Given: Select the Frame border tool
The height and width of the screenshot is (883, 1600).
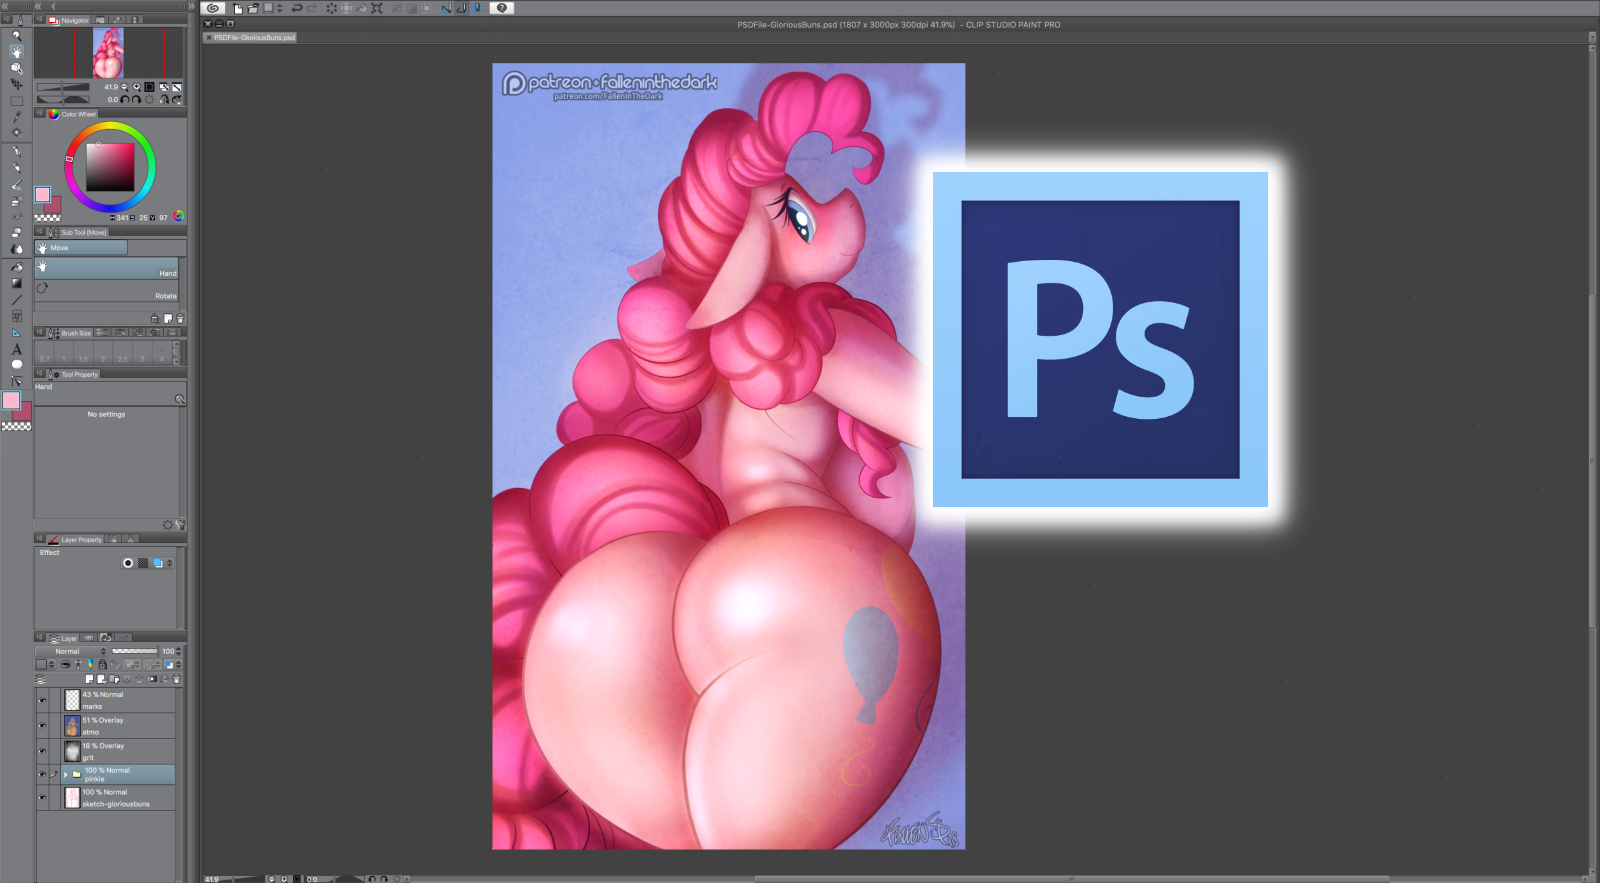Looking at the screenshot, I should [16, 316].
